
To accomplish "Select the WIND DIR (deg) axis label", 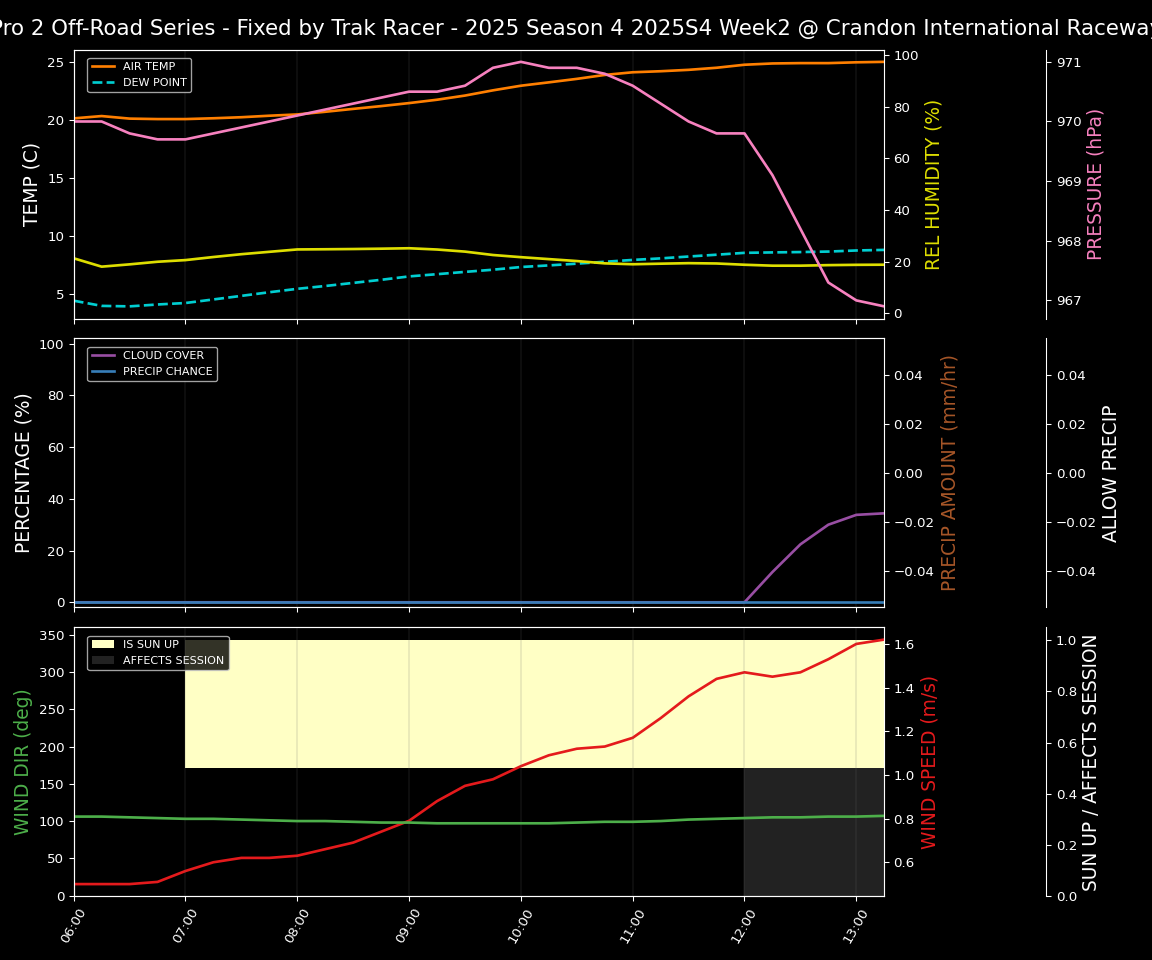I will (22, 761).
